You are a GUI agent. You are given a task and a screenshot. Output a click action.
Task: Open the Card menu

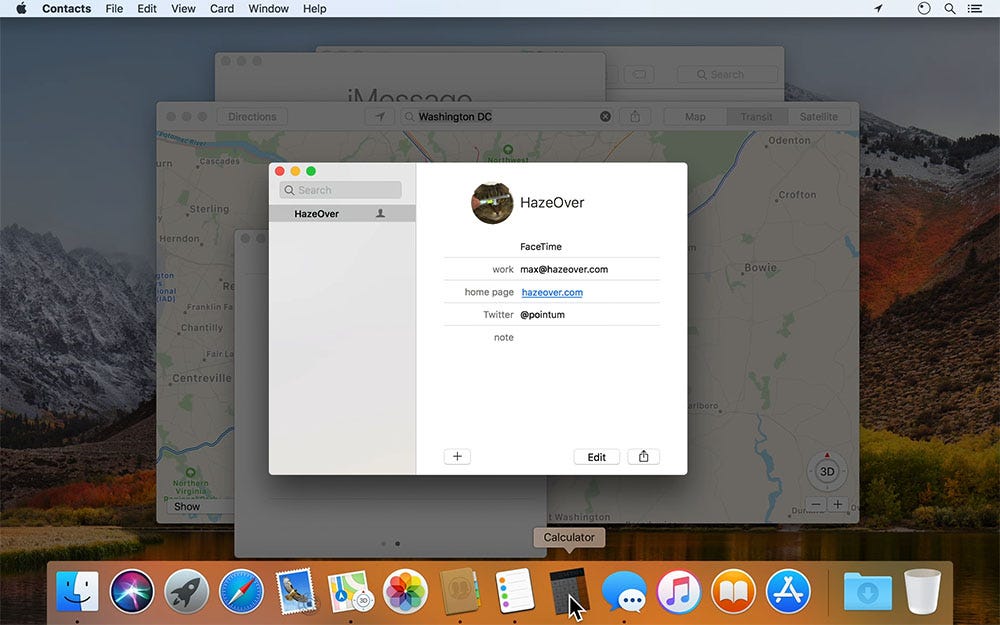click(222, 8)
